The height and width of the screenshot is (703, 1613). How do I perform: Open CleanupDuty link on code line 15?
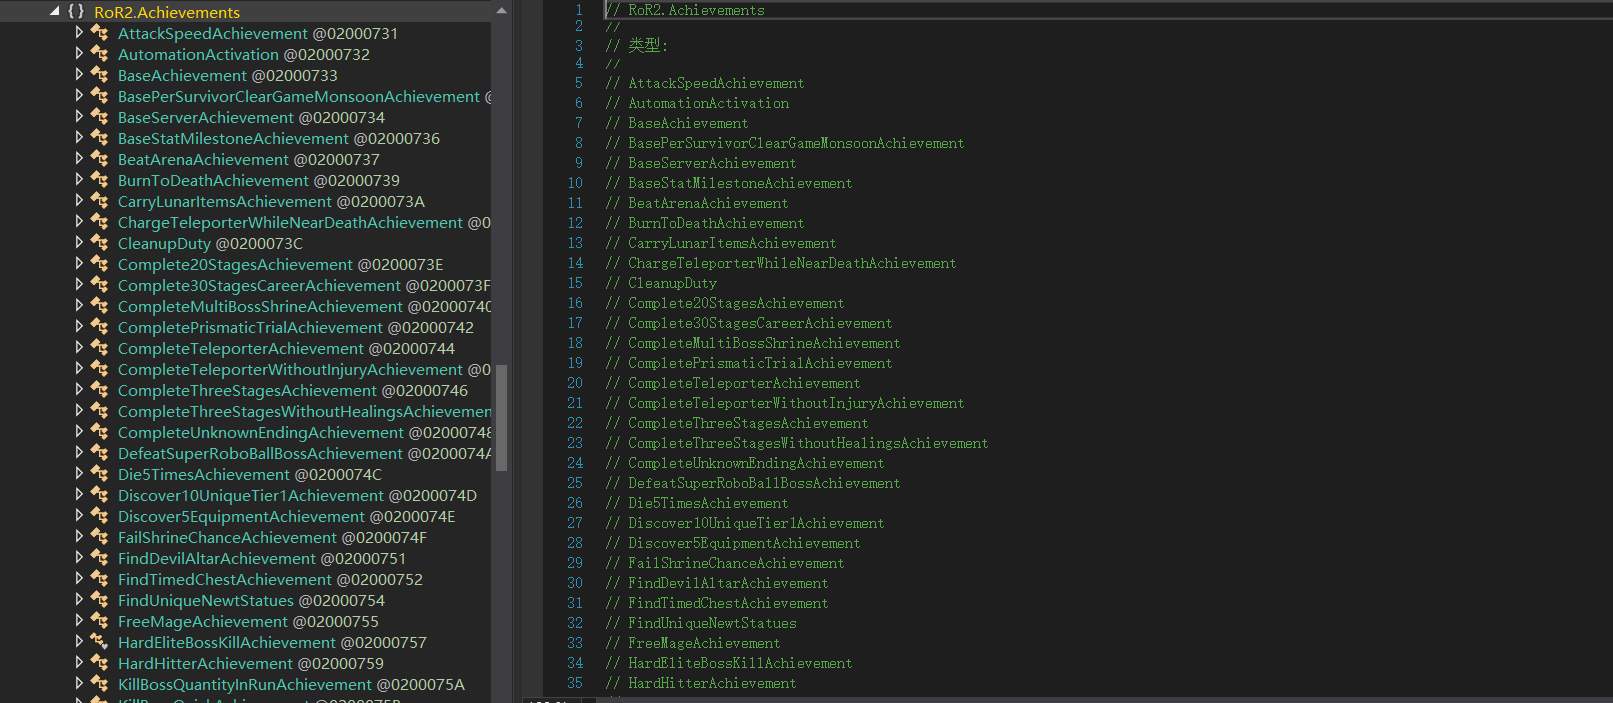672,283
